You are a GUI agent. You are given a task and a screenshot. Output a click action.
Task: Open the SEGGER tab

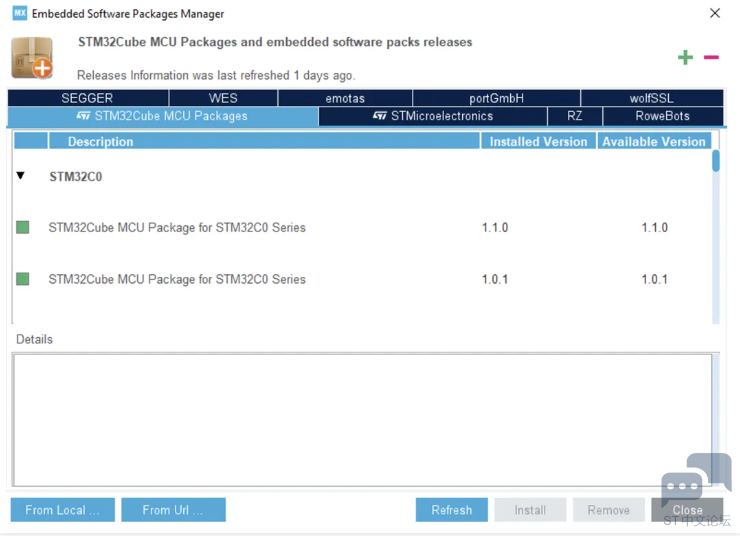pos(88,98)
